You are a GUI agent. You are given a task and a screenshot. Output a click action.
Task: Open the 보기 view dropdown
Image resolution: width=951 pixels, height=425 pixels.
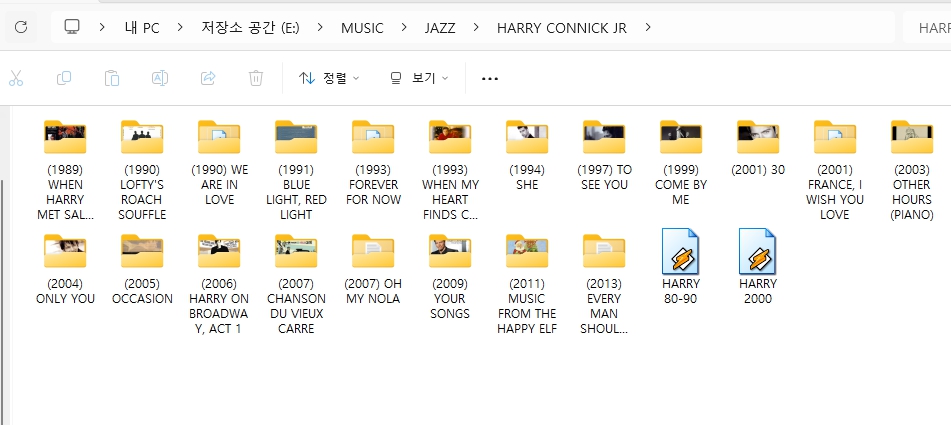tap(419, 78)
